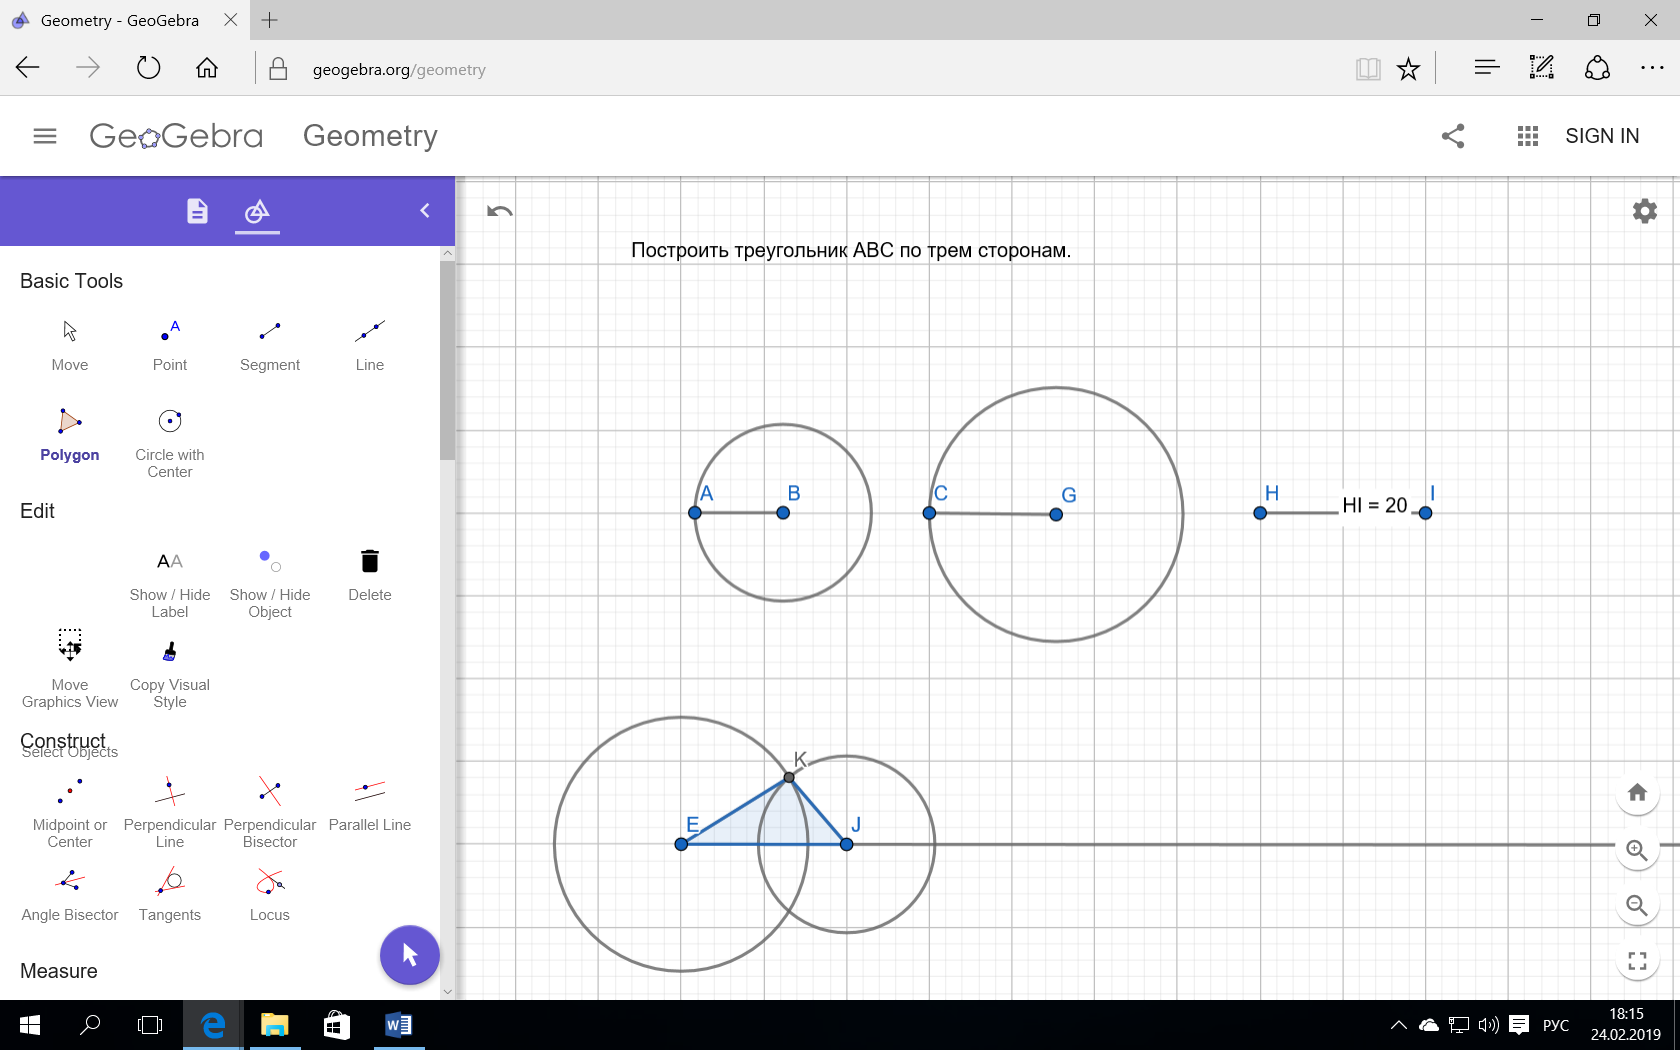This screenshot has height=1050, width=1680.
Task: Make a web note
Action: pyautogui.click(x=1541, y=68)
